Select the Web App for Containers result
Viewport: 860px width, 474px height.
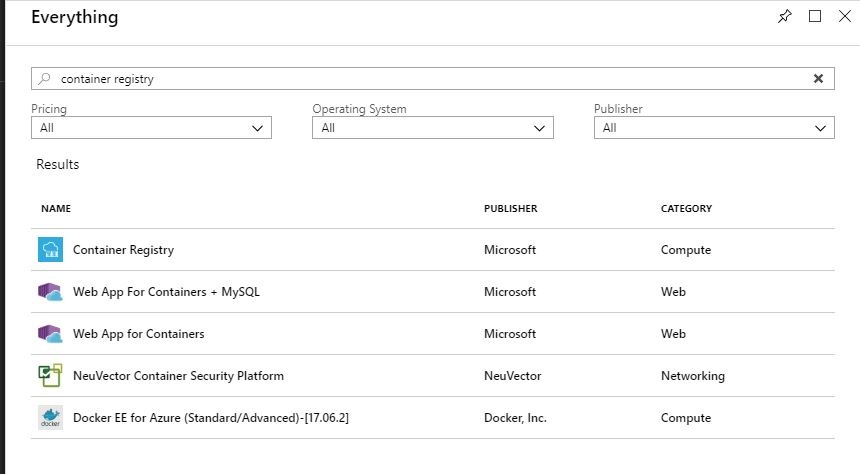[433, 334]
